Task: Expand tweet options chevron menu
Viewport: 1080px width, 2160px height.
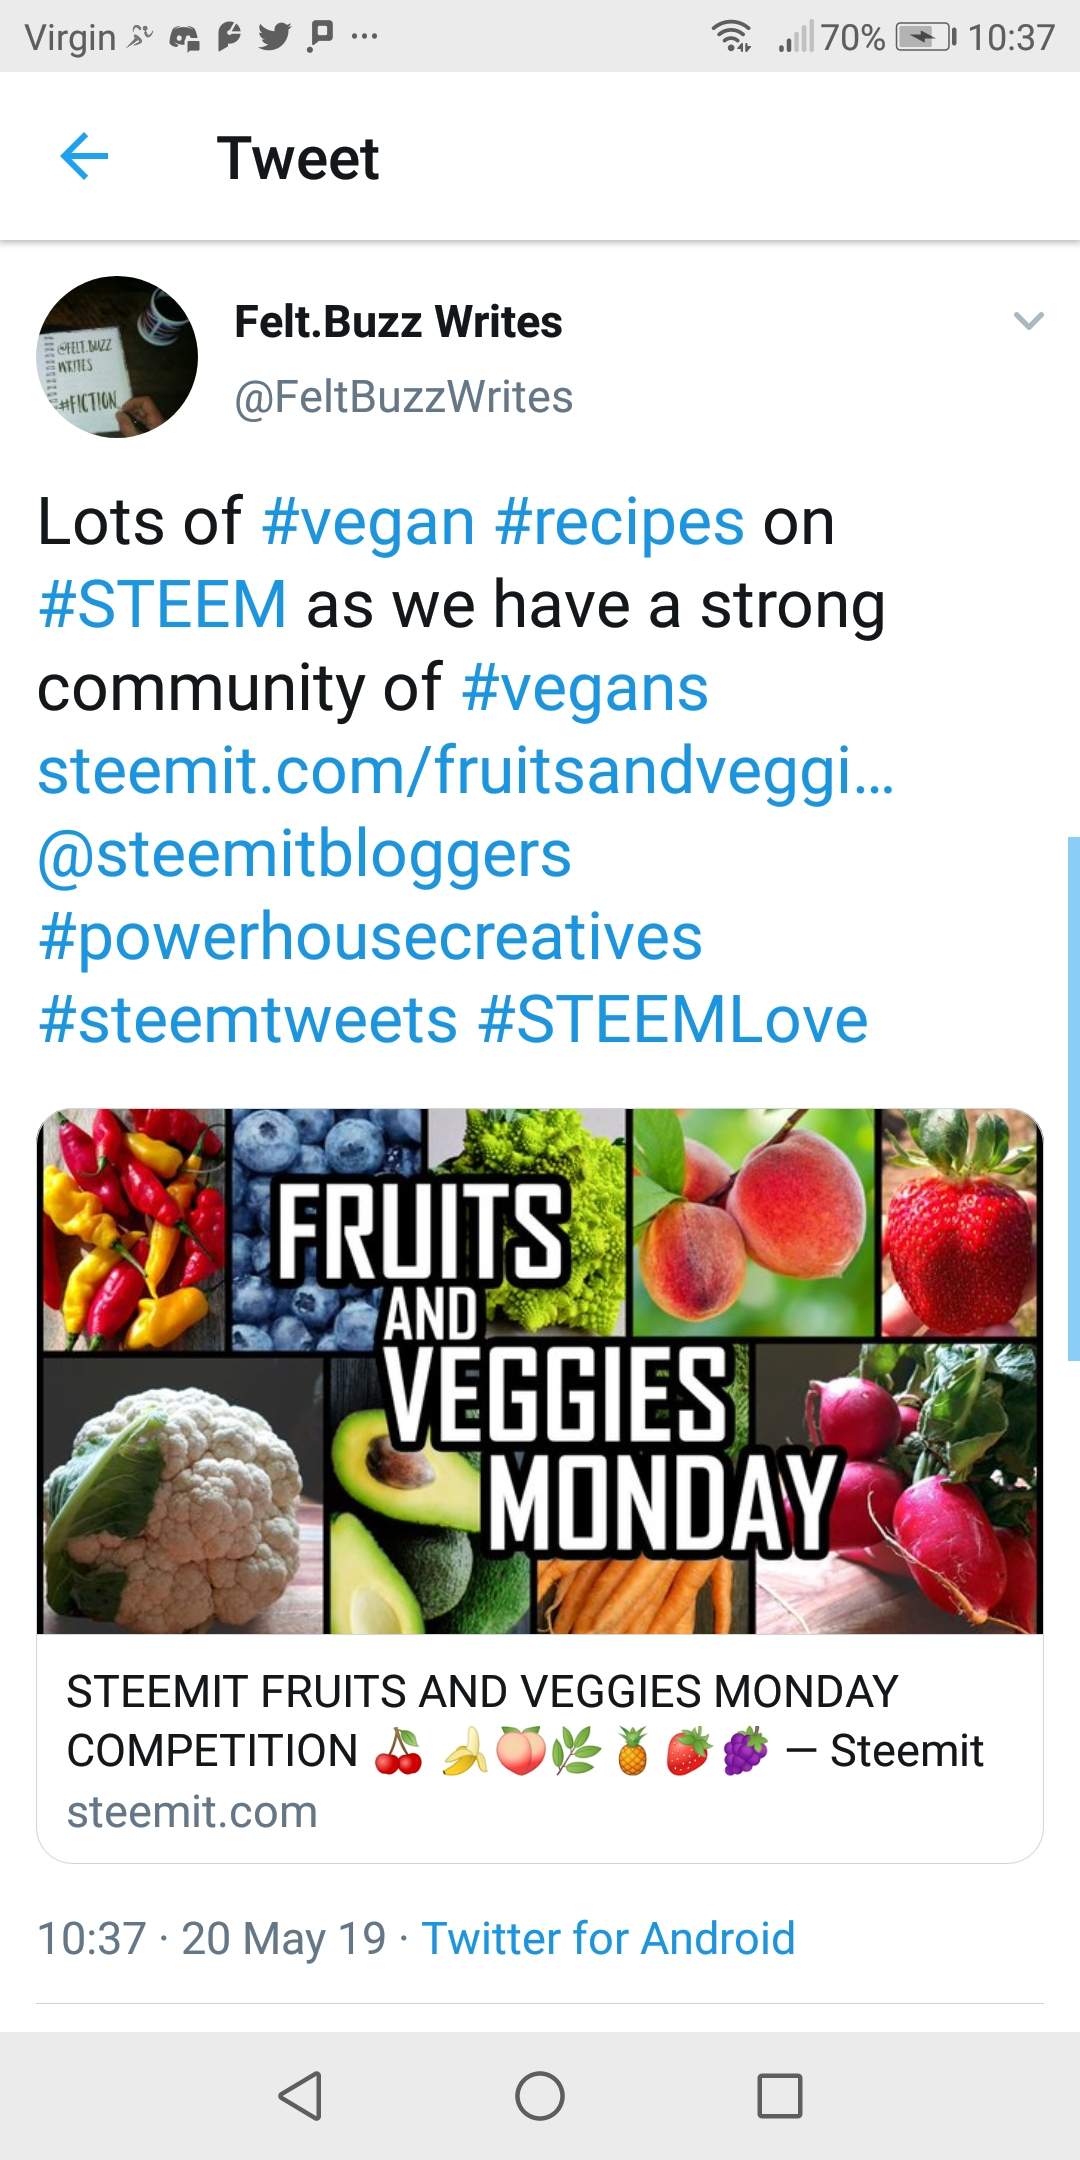Action: [1028, 321]
